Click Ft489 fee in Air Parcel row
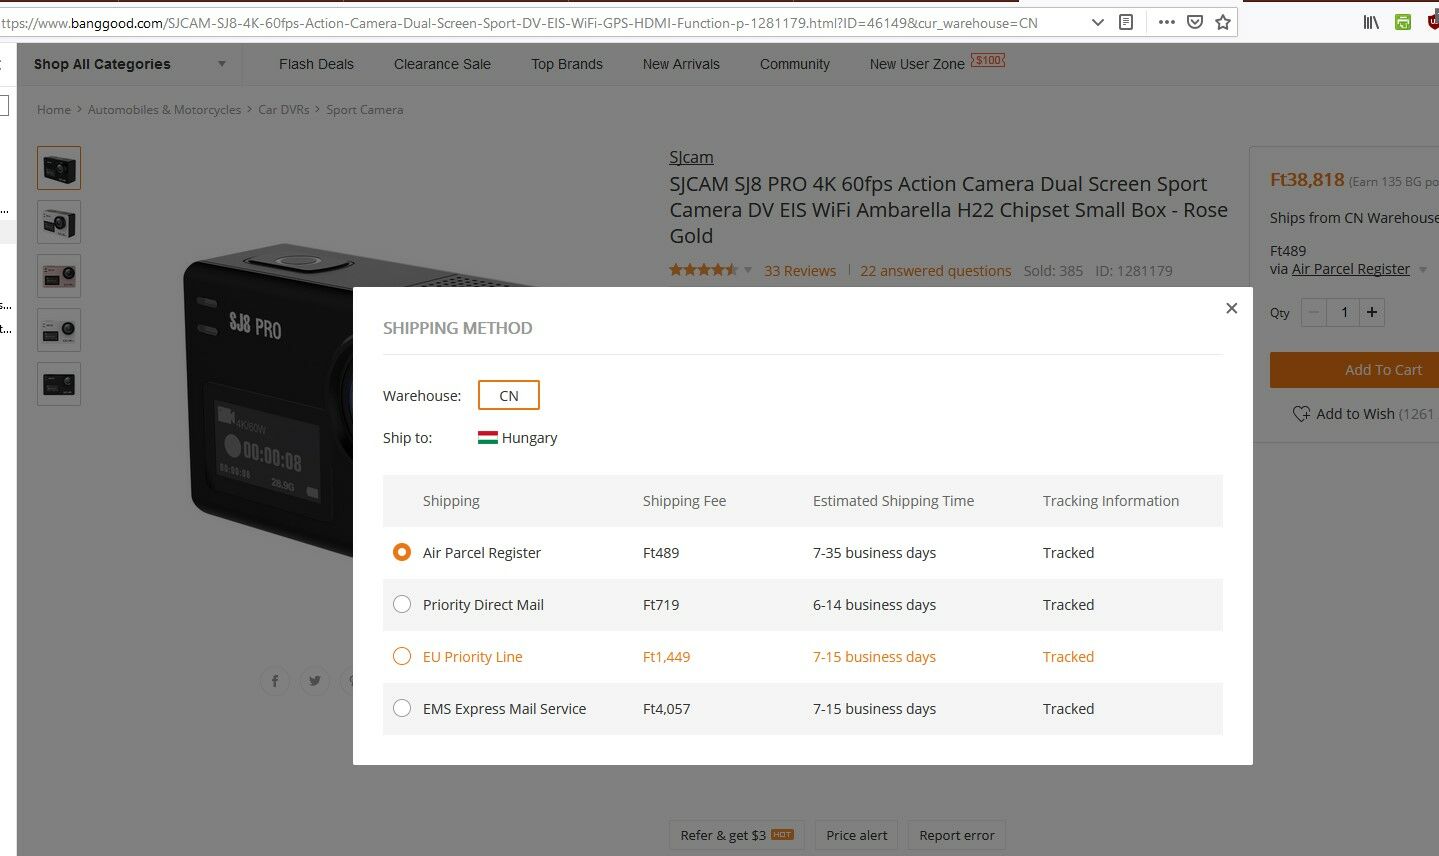 coord(661,553)
